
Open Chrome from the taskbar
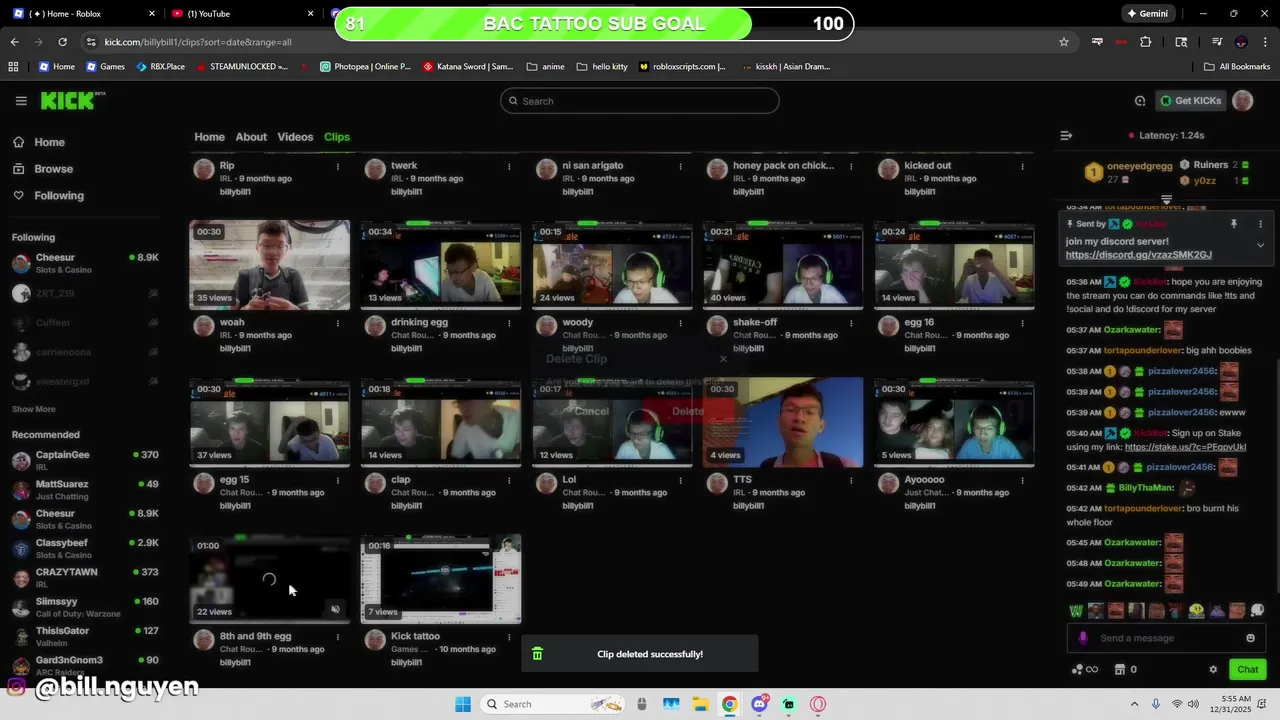[x=730, y=704]
